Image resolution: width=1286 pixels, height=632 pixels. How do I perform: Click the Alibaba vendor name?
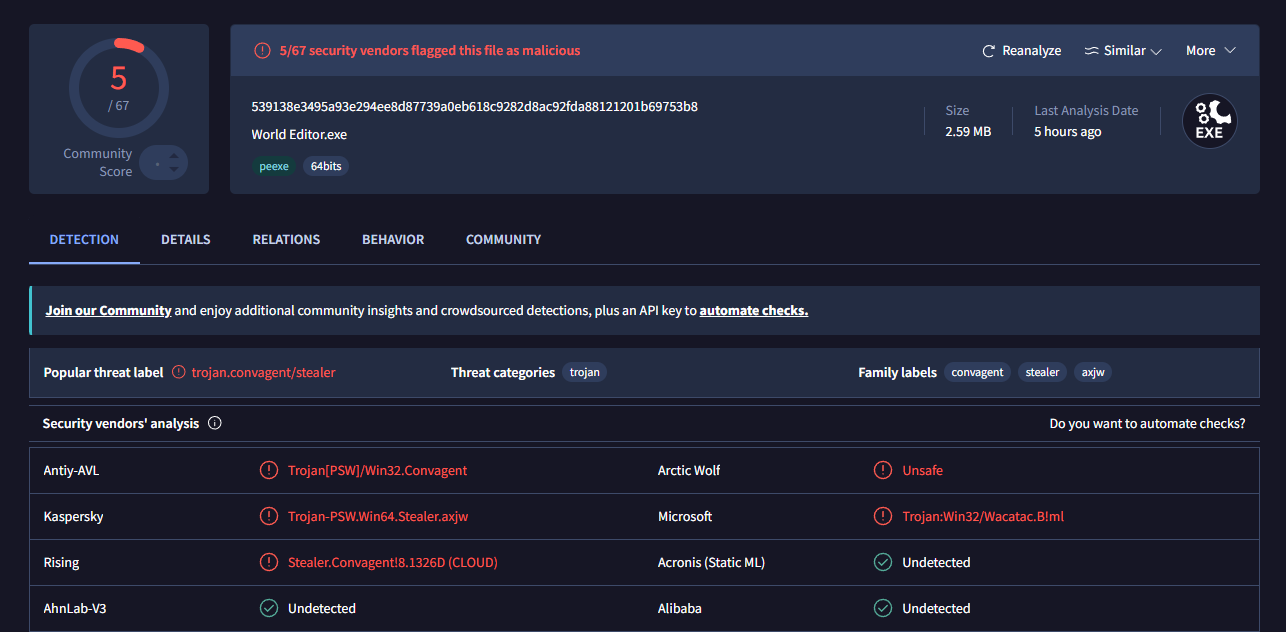(680, 608)
